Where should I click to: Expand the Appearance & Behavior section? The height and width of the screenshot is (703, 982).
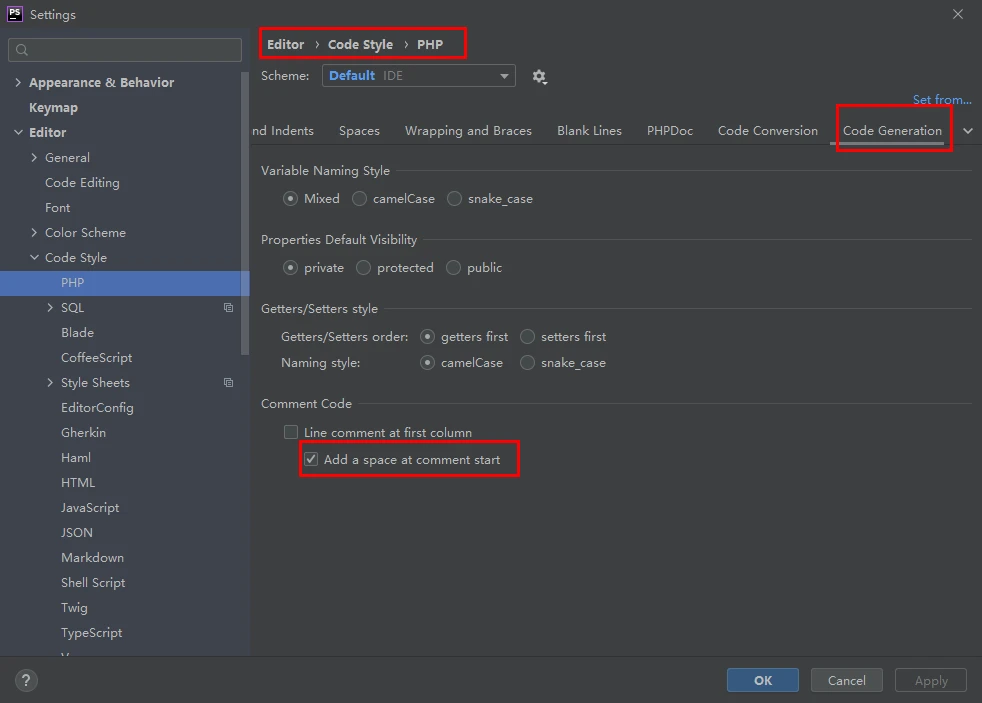coord(18,83)
